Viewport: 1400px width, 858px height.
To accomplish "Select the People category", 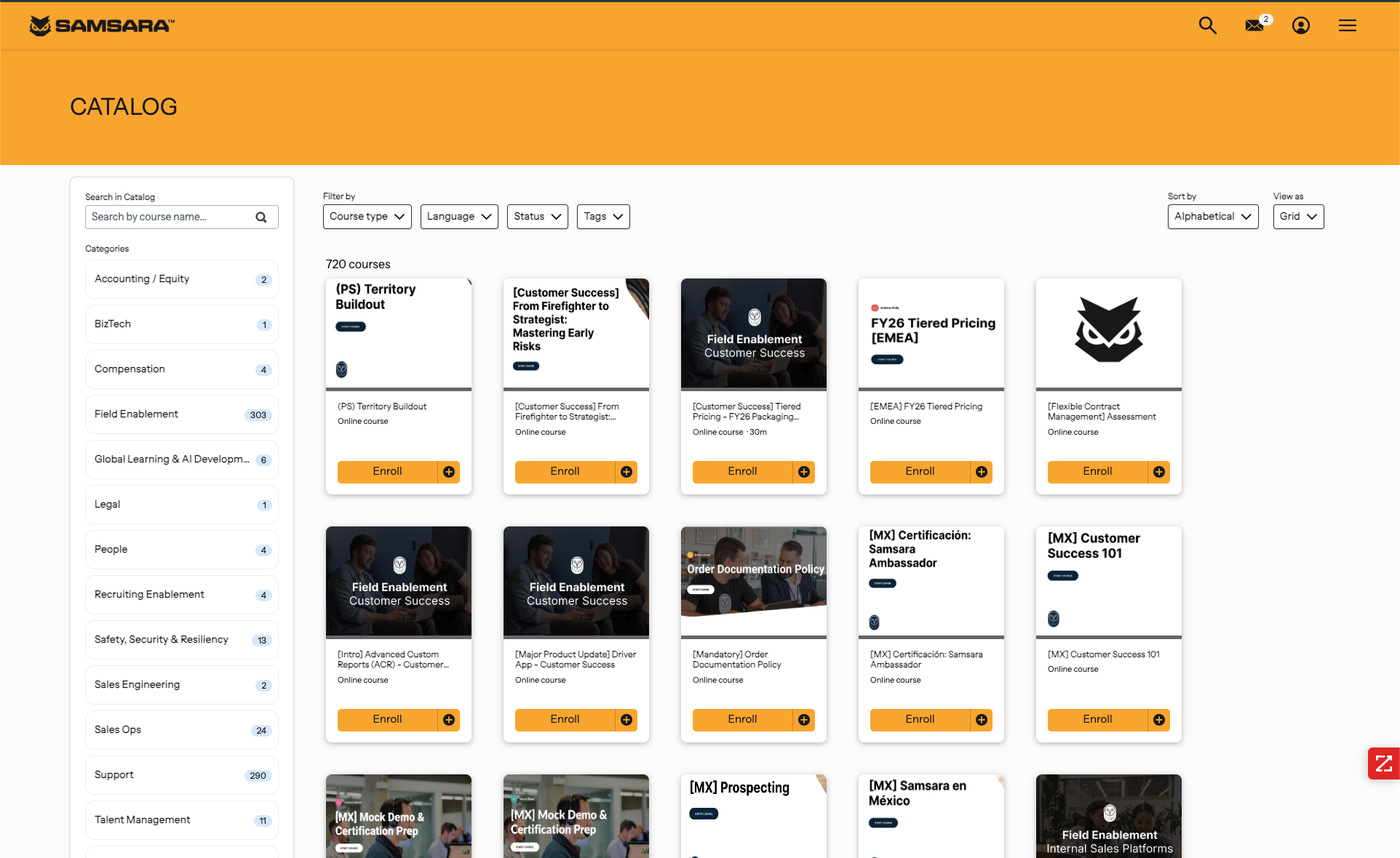I will pos(182,550).
